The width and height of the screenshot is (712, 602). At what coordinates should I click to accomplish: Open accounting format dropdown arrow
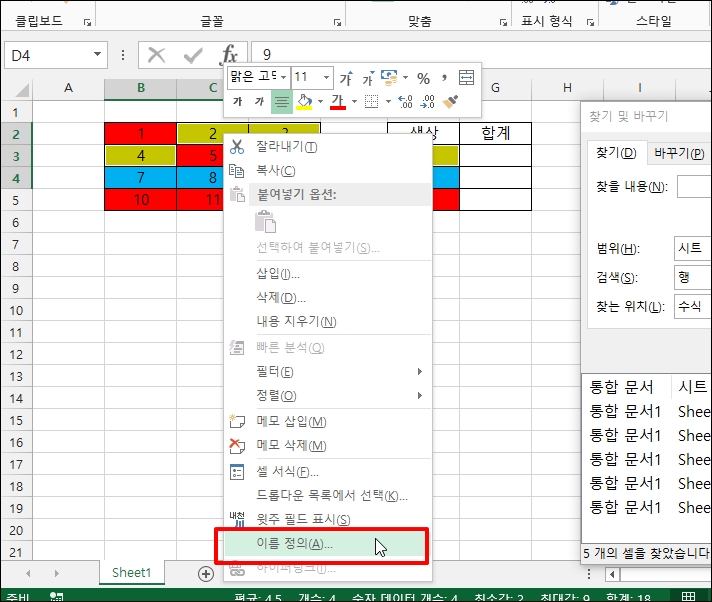coord(405,78)
